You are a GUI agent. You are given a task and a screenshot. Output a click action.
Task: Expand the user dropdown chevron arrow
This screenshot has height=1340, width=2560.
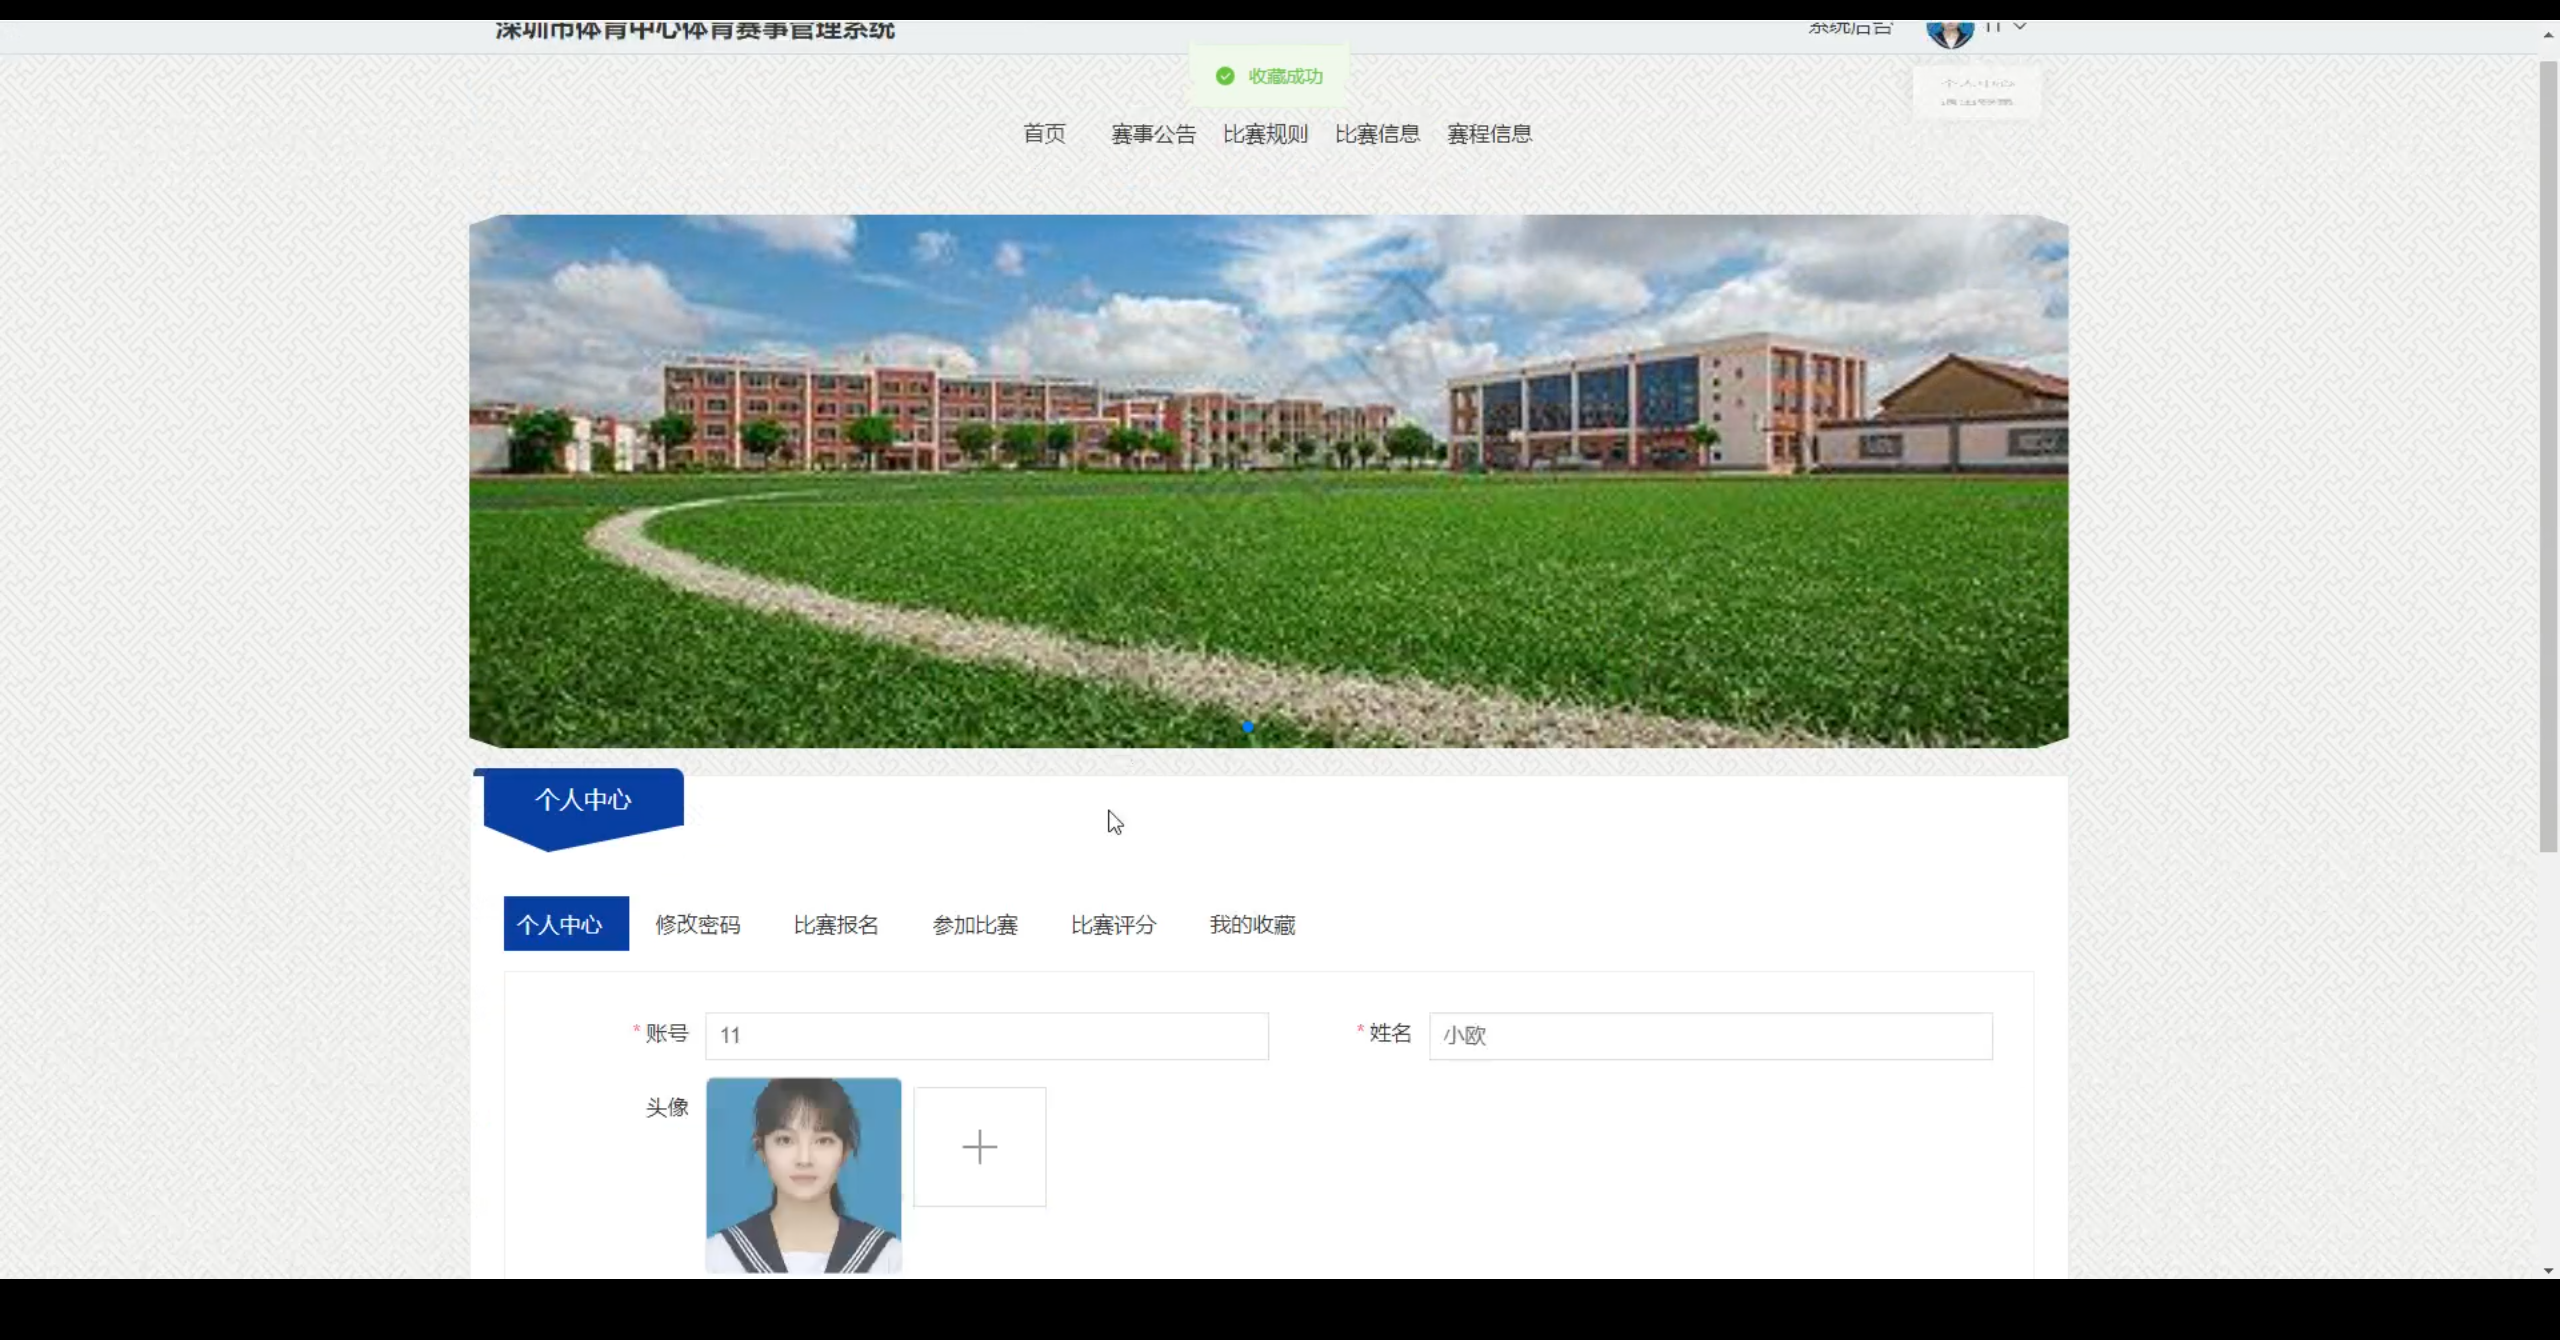click(2020, 27)
